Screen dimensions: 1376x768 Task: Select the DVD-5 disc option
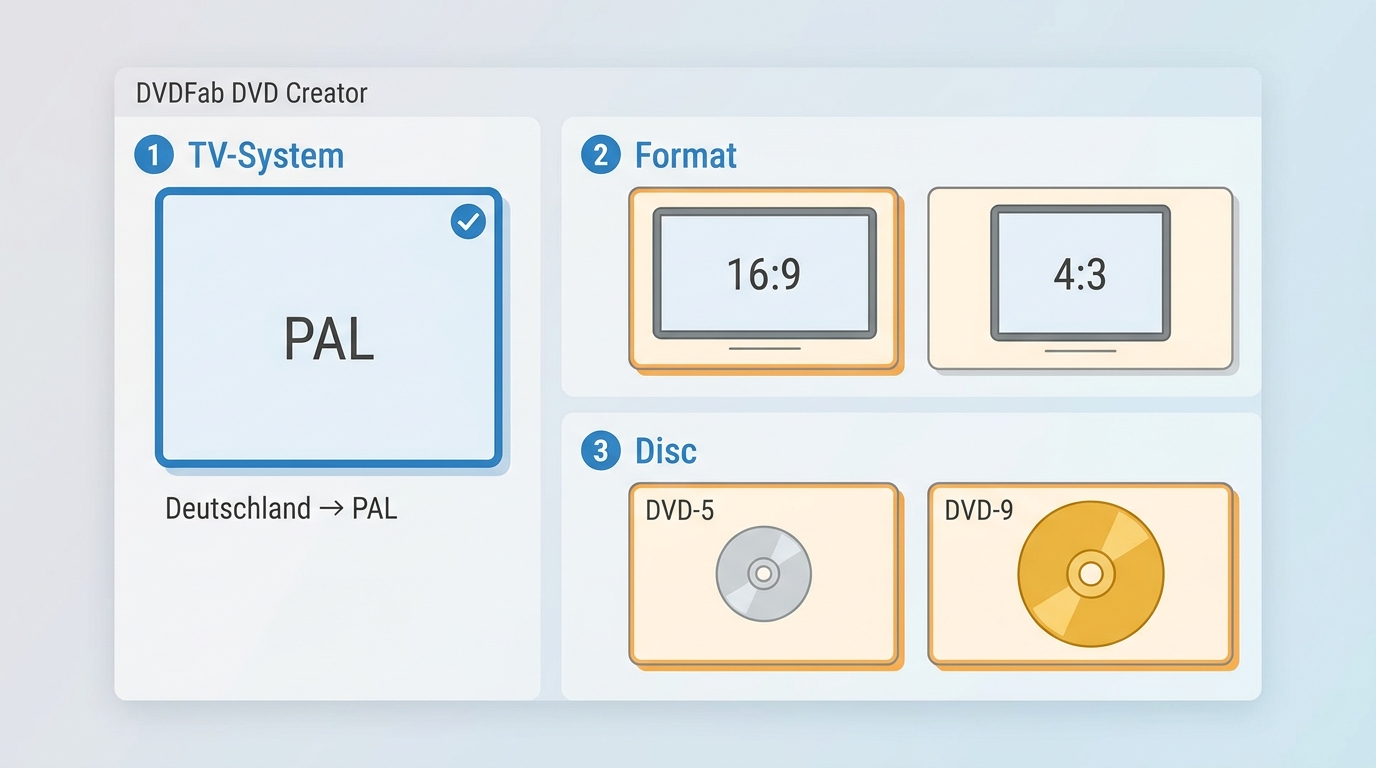pos(764,574)
